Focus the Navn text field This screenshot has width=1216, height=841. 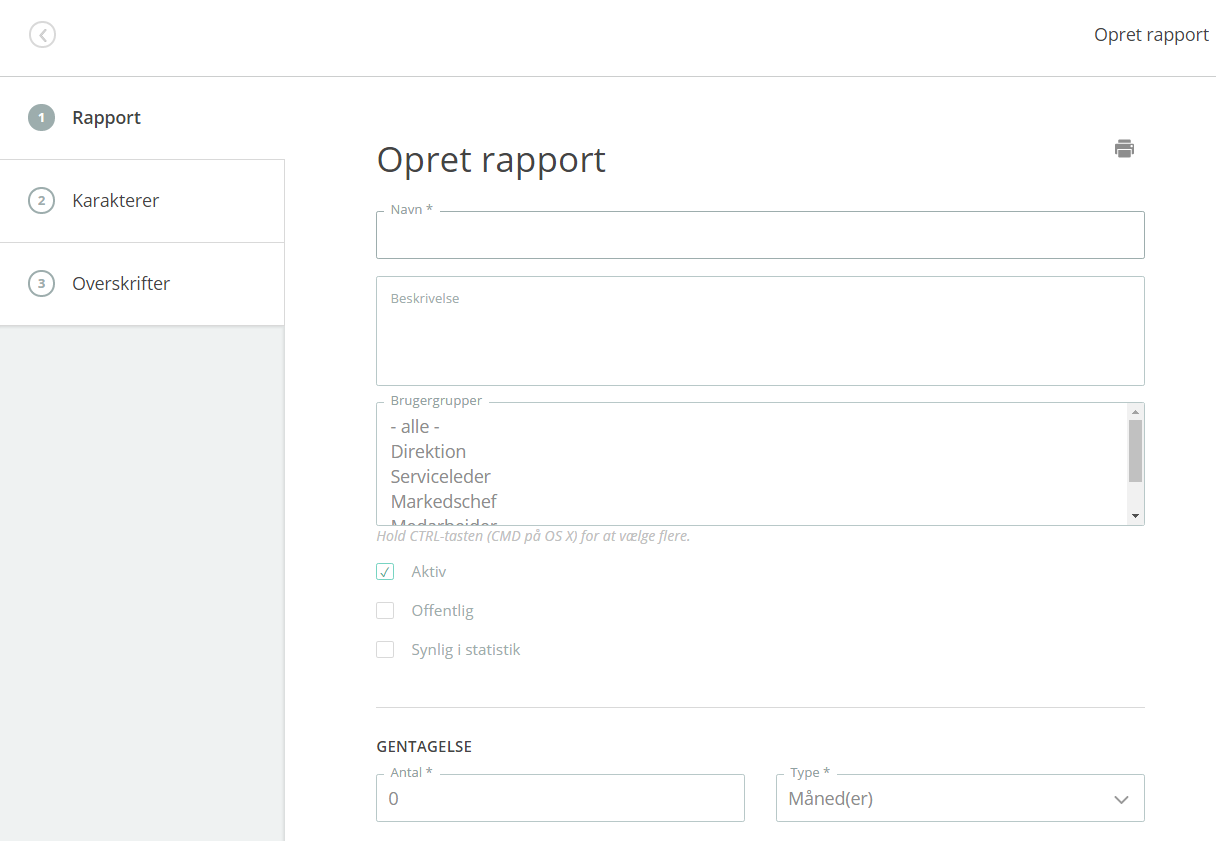[x=760, y=235]
